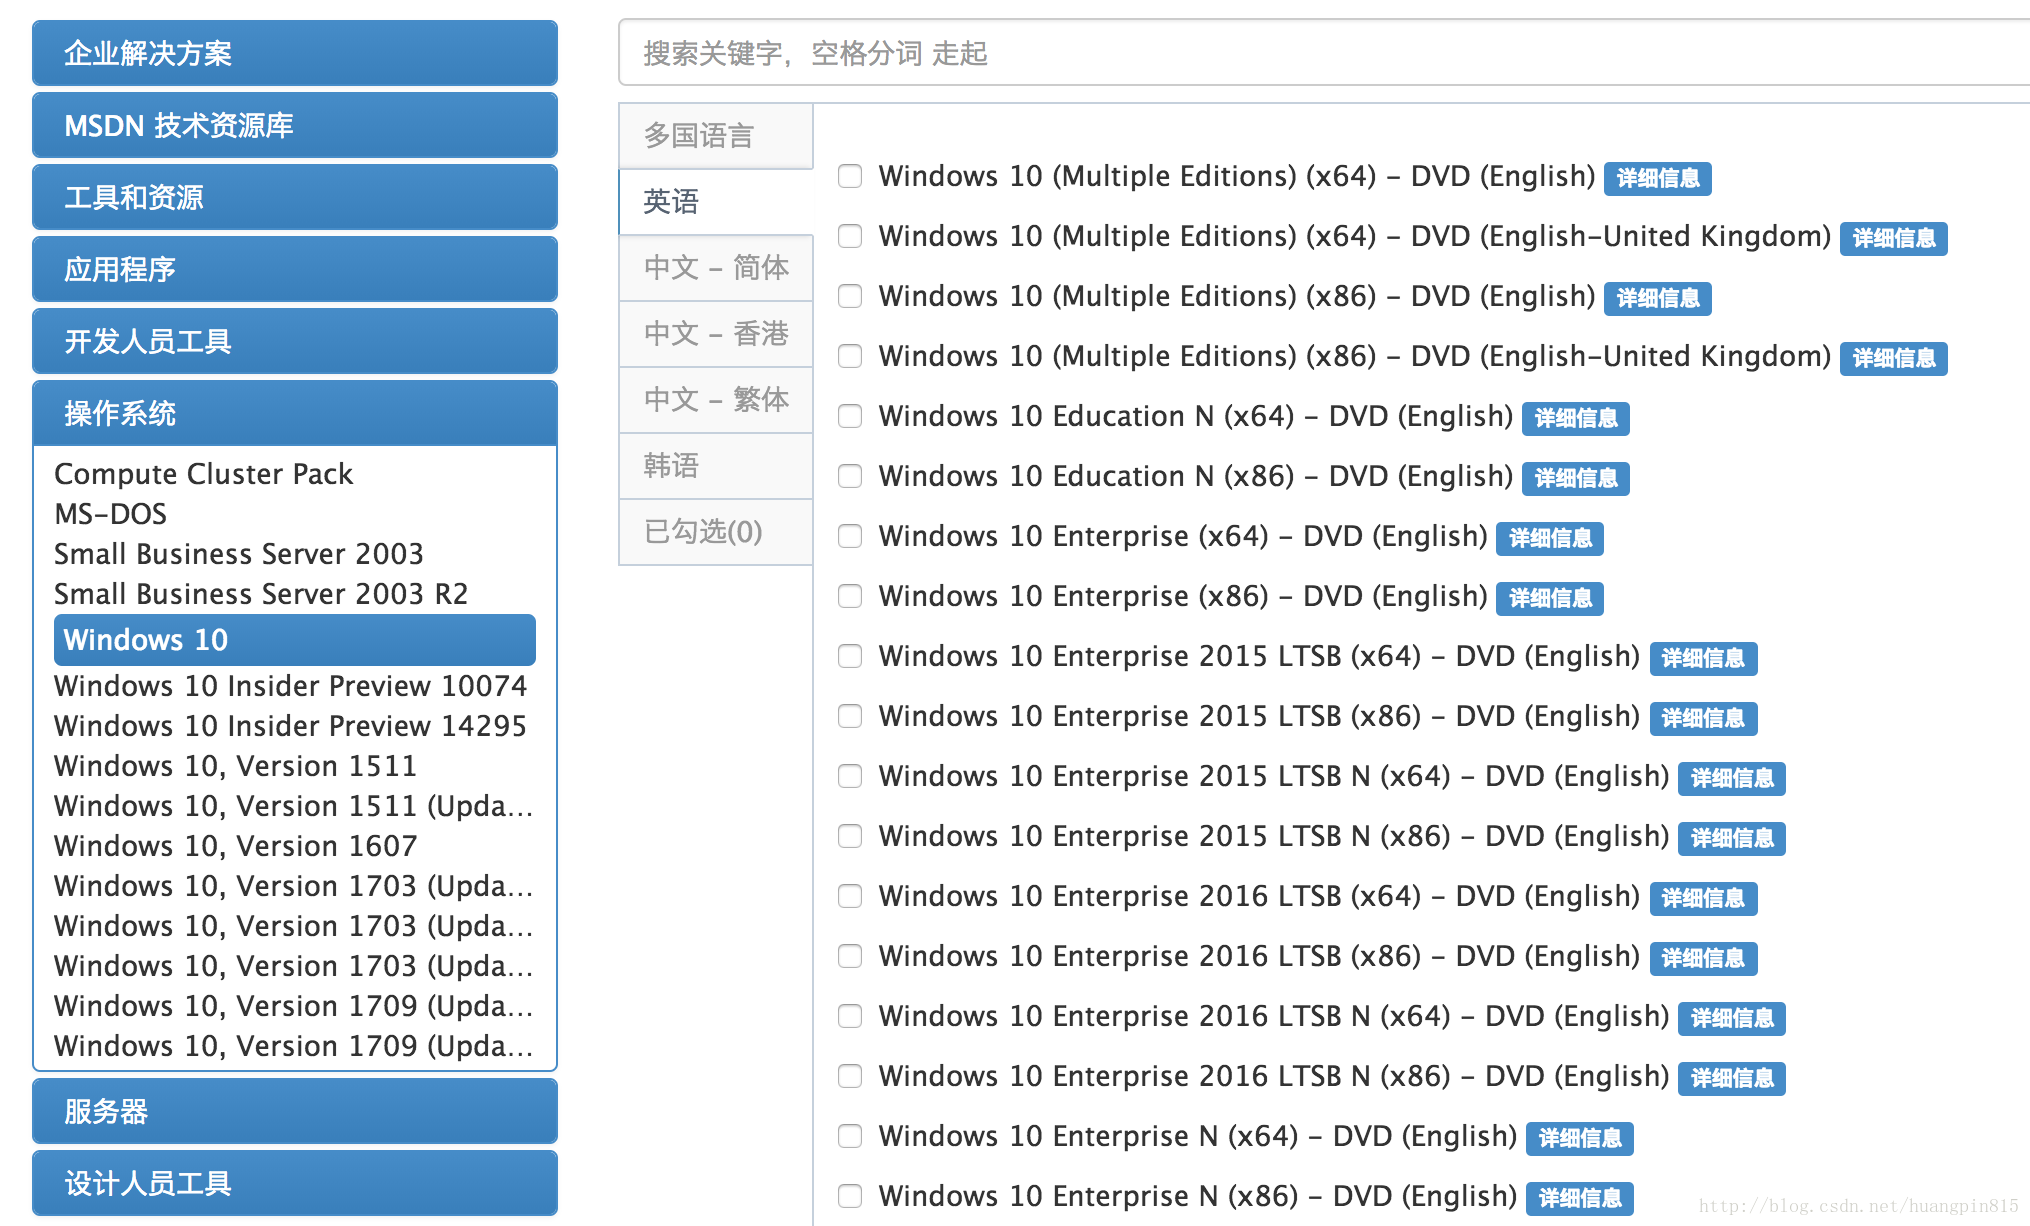Select Compute Cluster Pack in OS list

(x=204, y=474)
